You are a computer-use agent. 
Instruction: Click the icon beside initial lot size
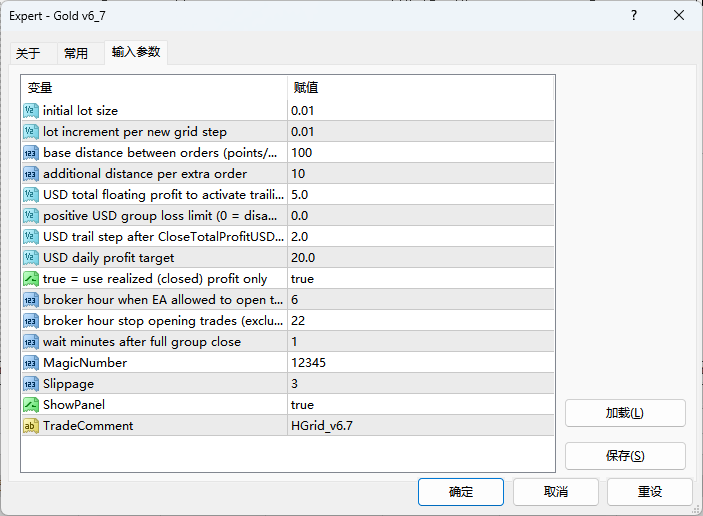[x=30, y=111]
